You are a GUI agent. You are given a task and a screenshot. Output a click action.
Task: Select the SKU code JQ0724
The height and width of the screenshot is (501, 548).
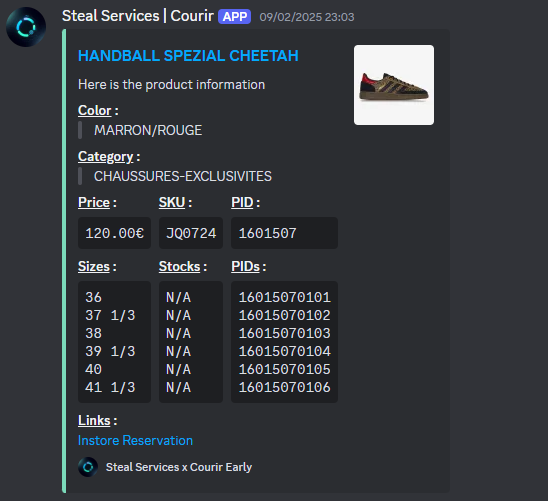(x=191, y=233)
